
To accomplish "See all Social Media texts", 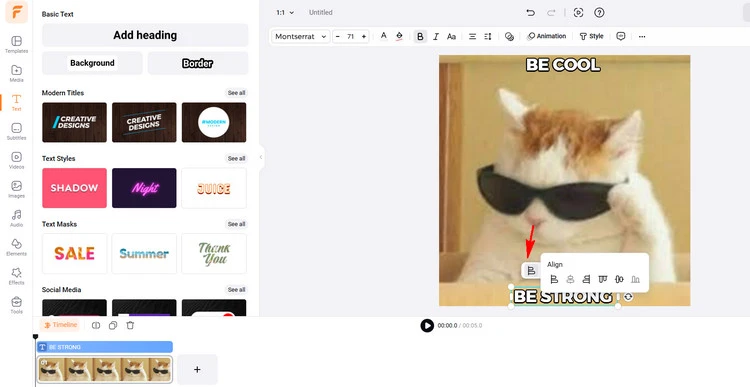I will (236, 289).
